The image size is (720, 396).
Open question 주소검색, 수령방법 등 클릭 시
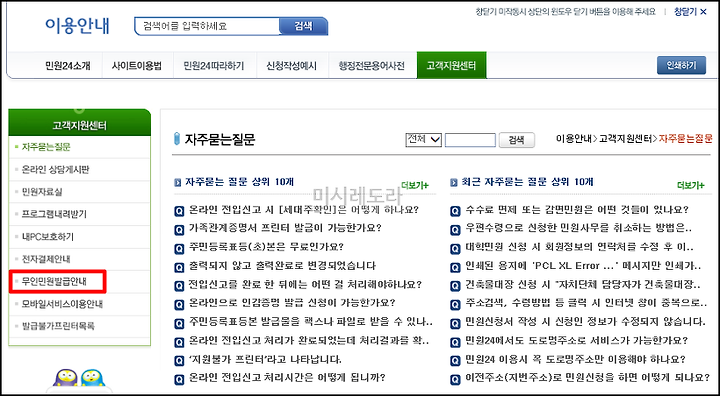coord(586,303)
